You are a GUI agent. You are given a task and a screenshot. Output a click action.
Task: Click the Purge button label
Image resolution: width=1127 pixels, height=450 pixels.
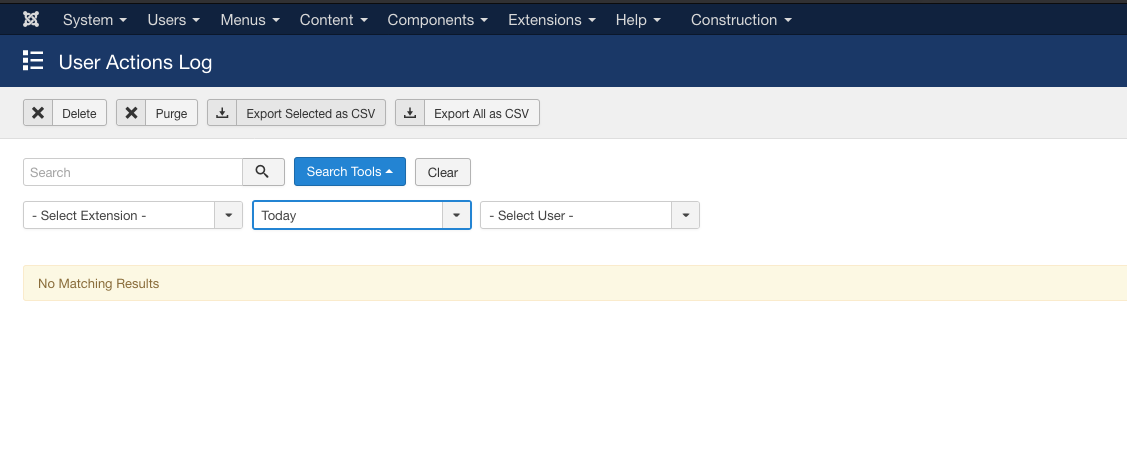[x=171, y=114]
